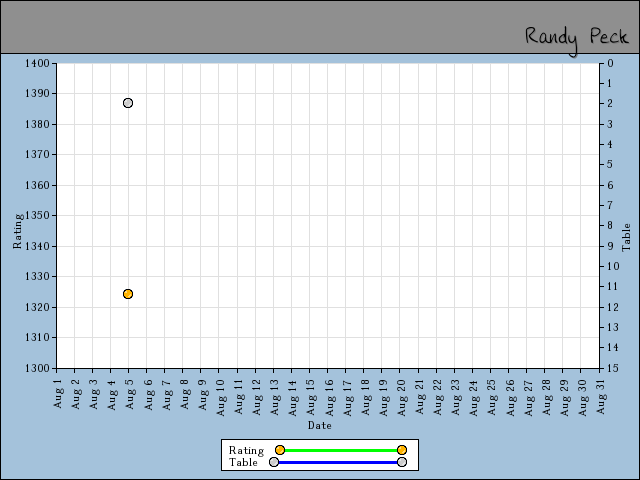This screenshot has width=640, height=480.
Task: Click the blue Table legend line
Action: [338, 462]
